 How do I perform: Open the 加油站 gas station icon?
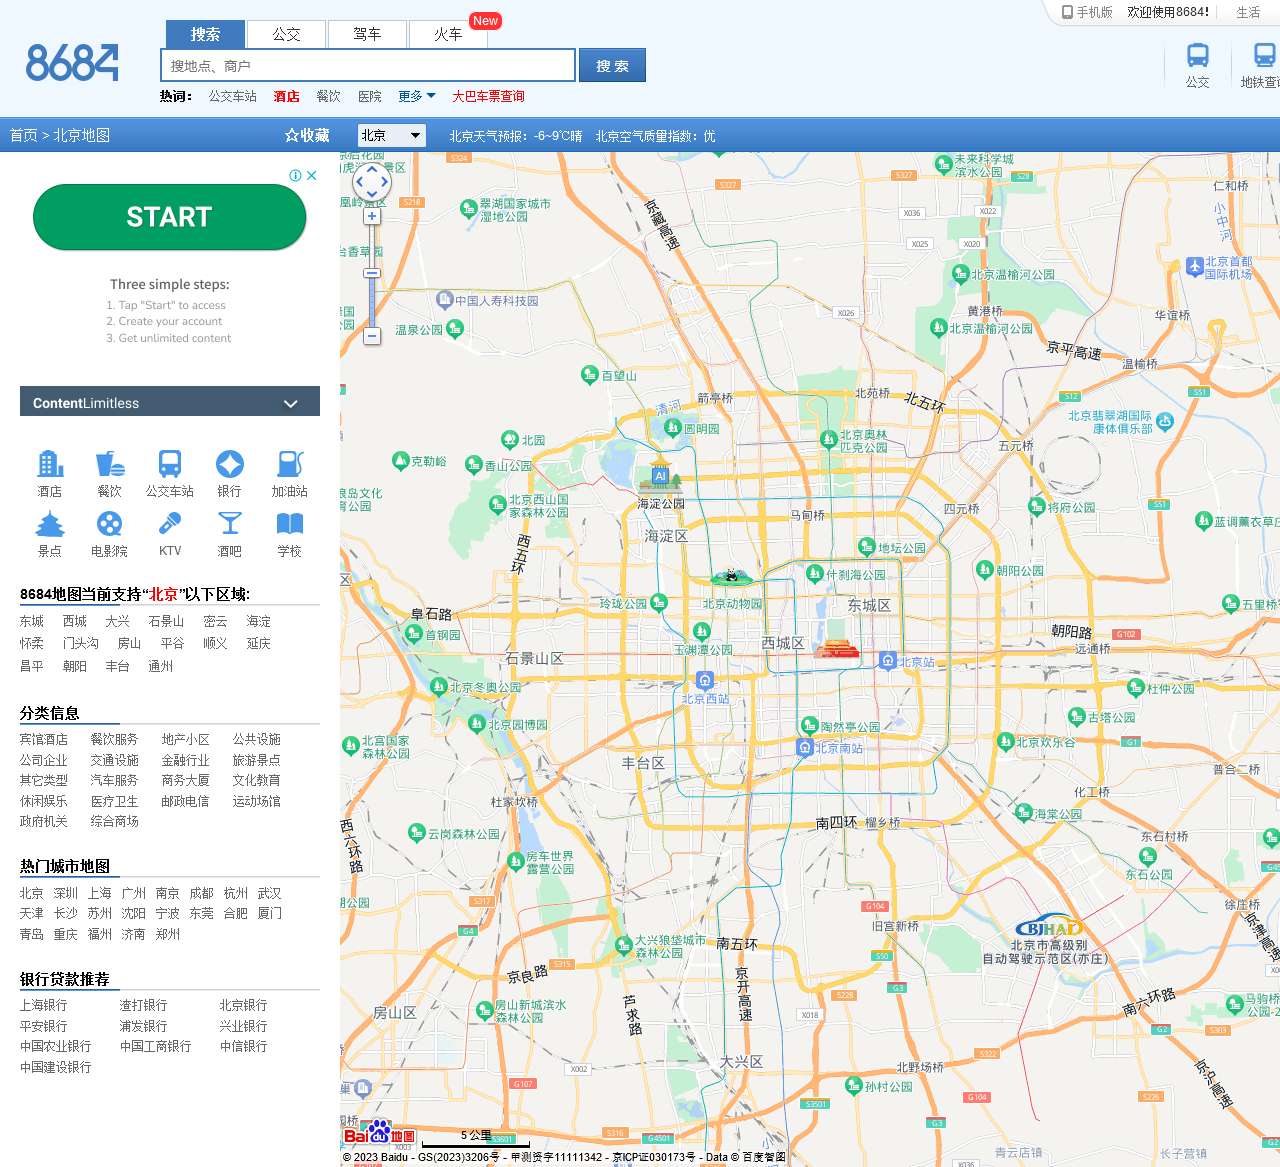[290, 464]
